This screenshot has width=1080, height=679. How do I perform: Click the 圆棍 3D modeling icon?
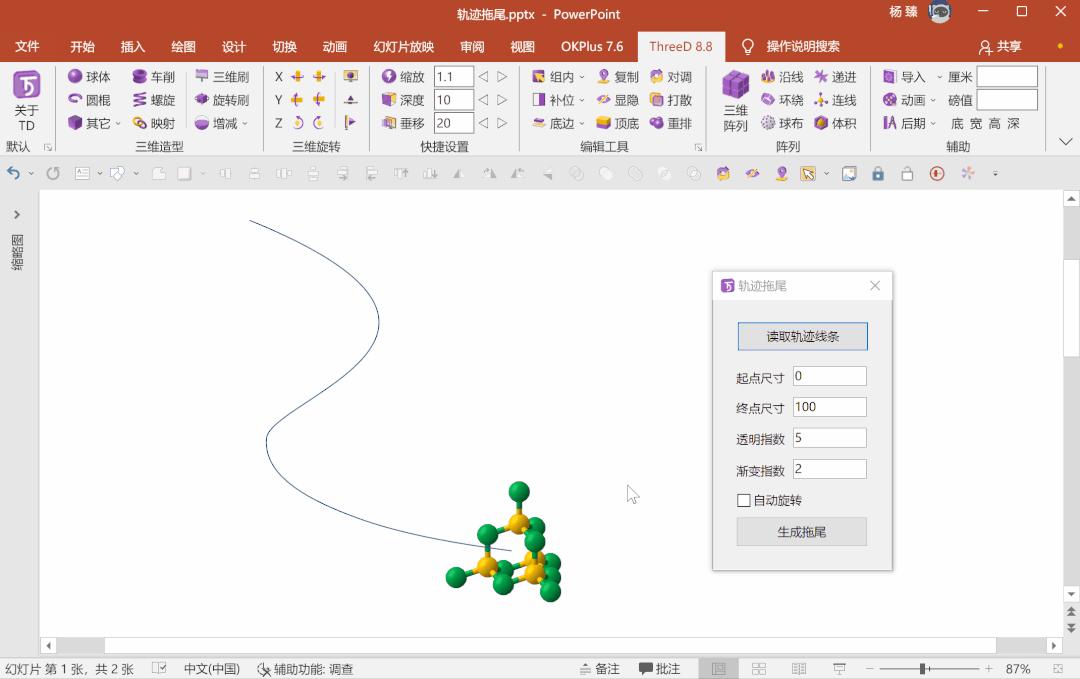[x=86, y=99]
